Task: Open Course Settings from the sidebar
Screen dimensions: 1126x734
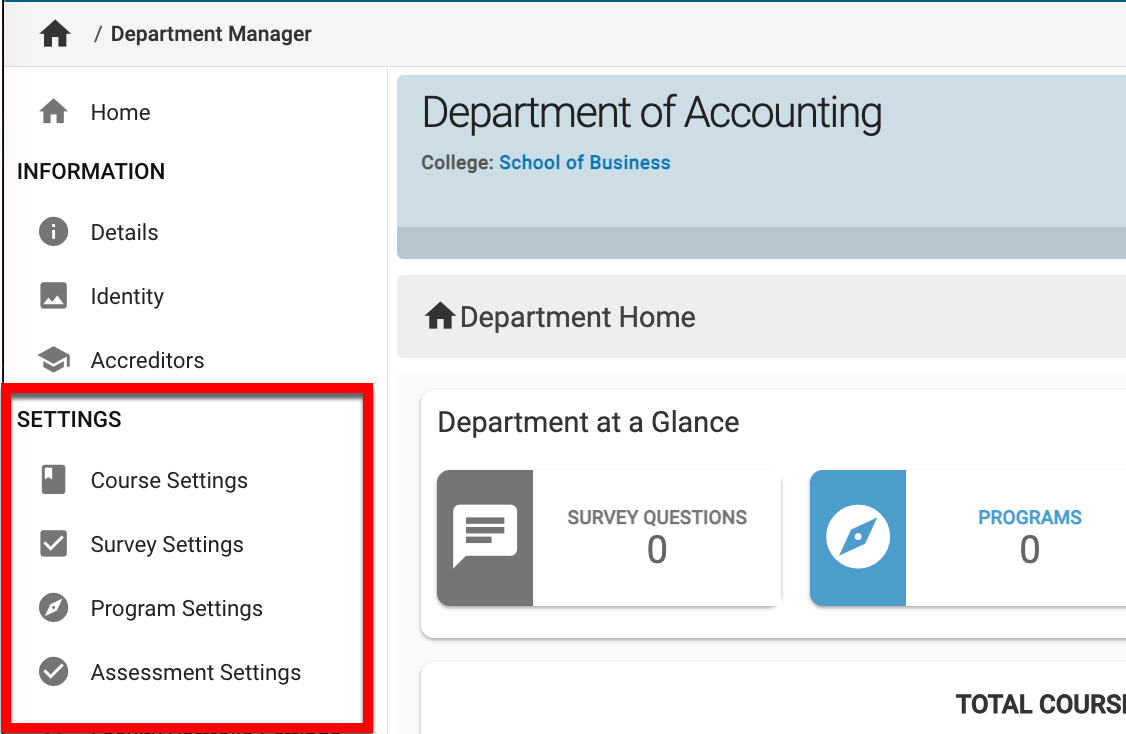Action: pyautogui.click(x=169, y=480)
